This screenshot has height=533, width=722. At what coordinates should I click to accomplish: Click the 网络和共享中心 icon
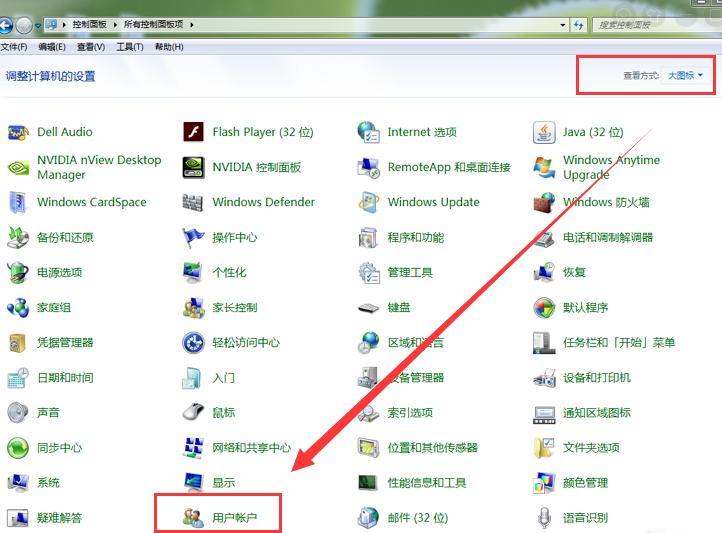(x=193, y=448)
